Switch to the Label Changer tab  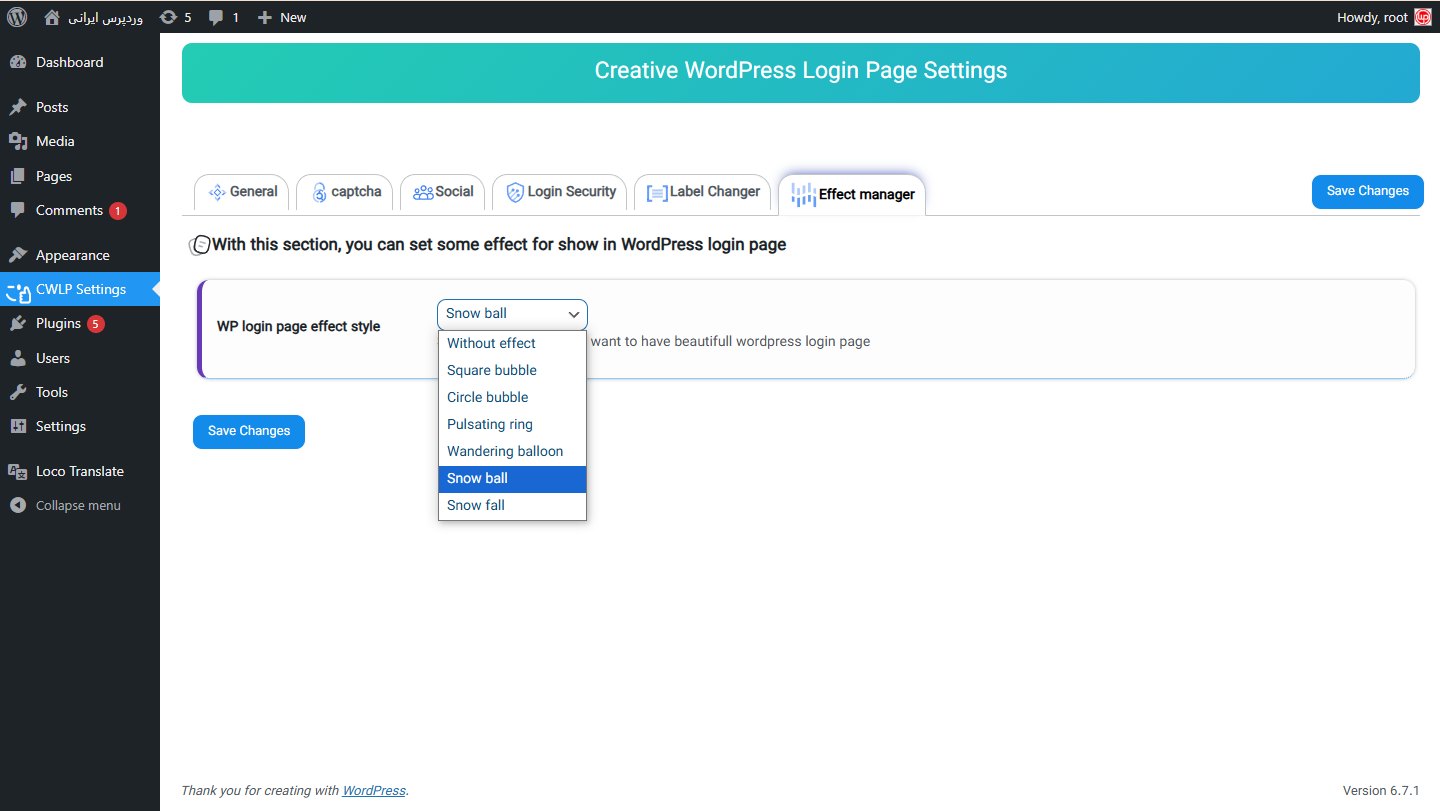(x=702, y=191)
